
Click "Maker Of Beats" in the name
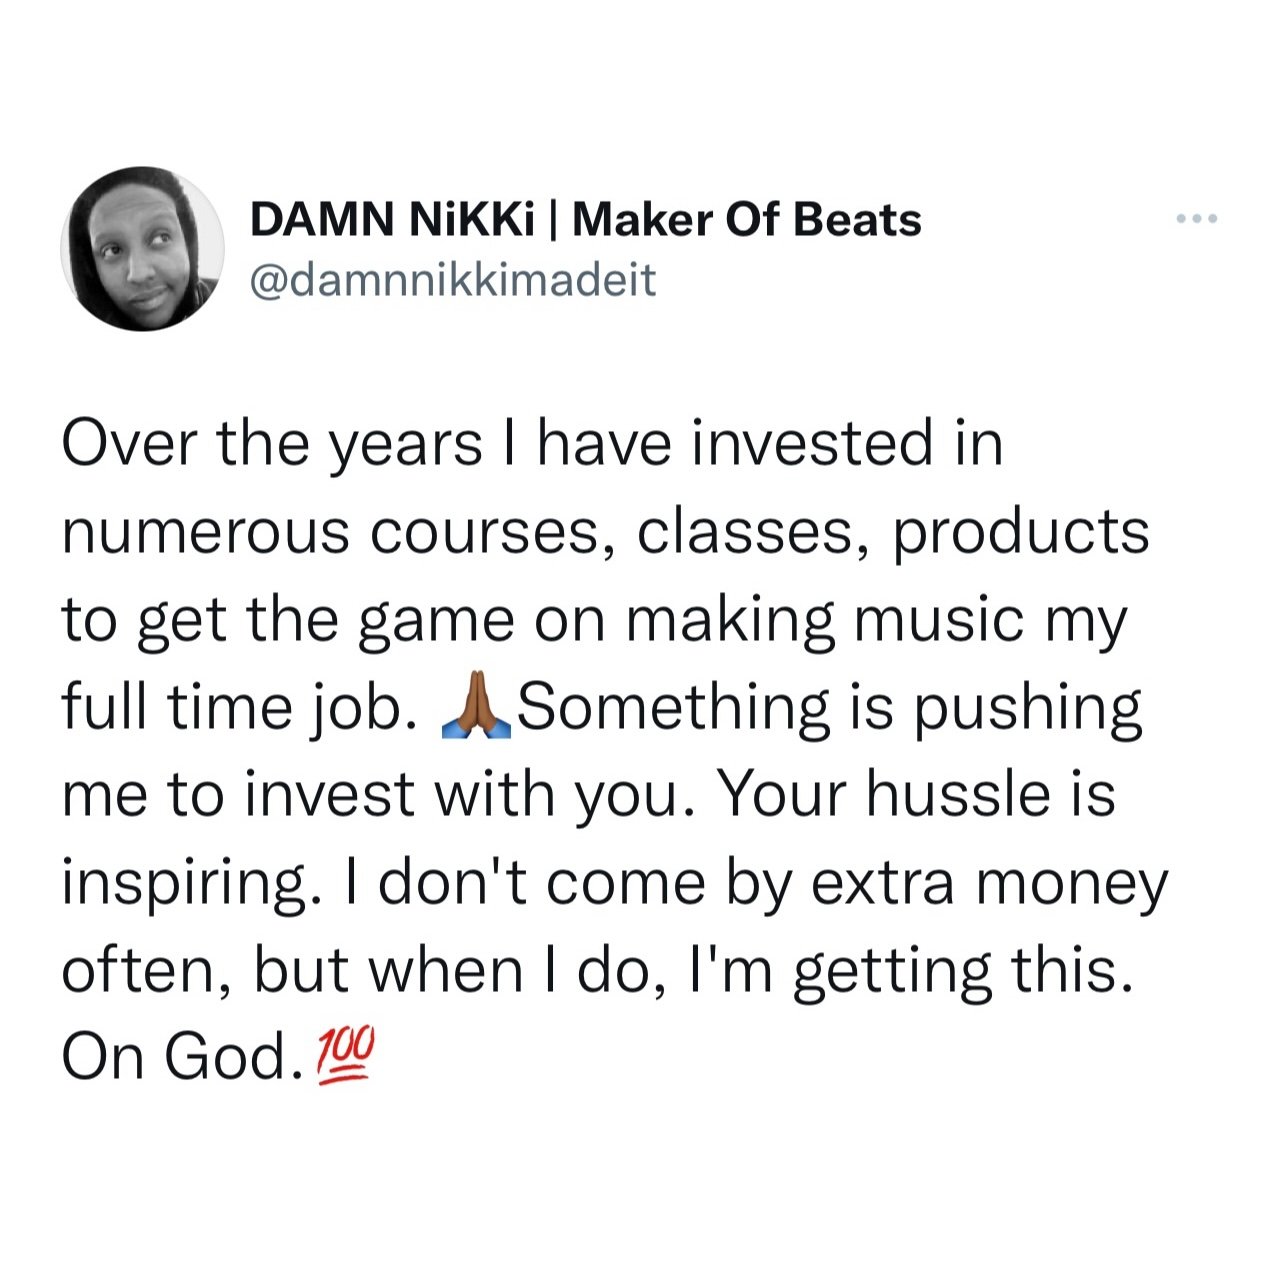[747, 220]
